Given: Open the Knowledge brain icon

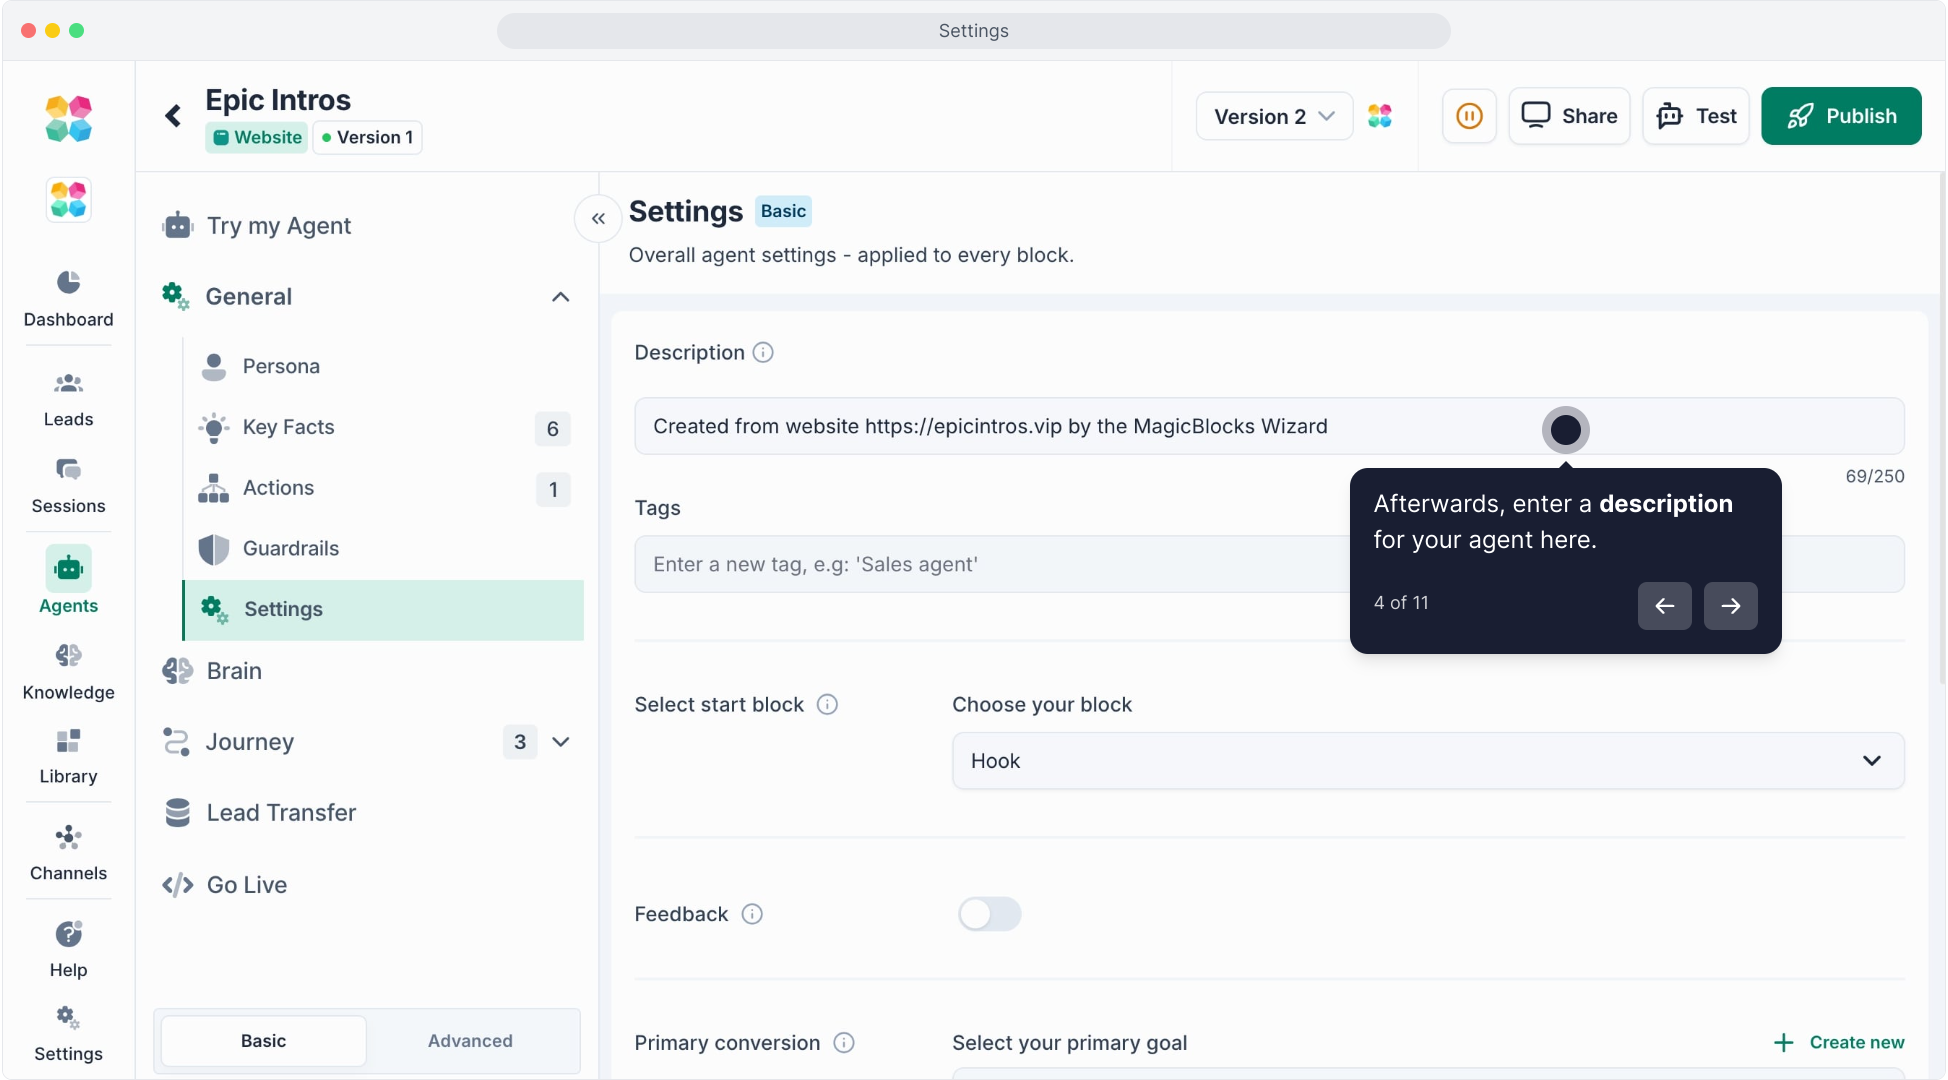Looking at the screenshot, I should tap(68, 656).
